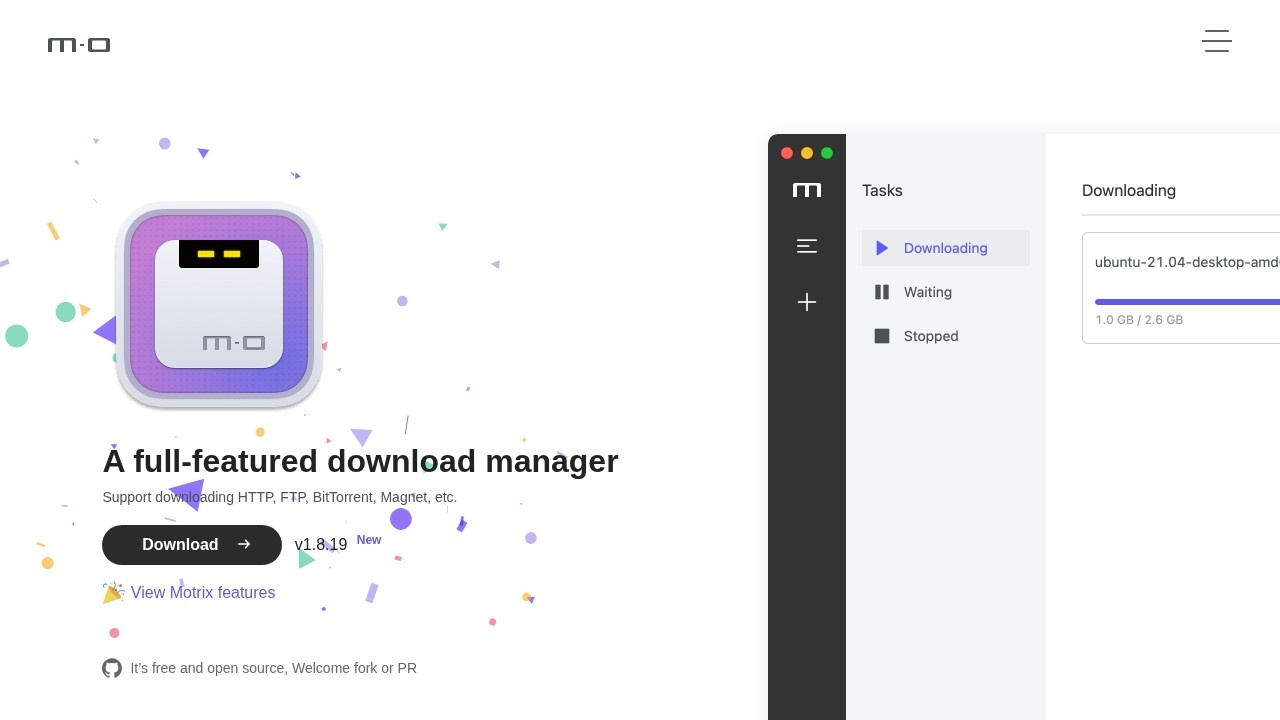Select the ubuntu-21.04-desktop download task
Screen dimensions: 1280x720
pyautogui.click(x=1186, y=262)
